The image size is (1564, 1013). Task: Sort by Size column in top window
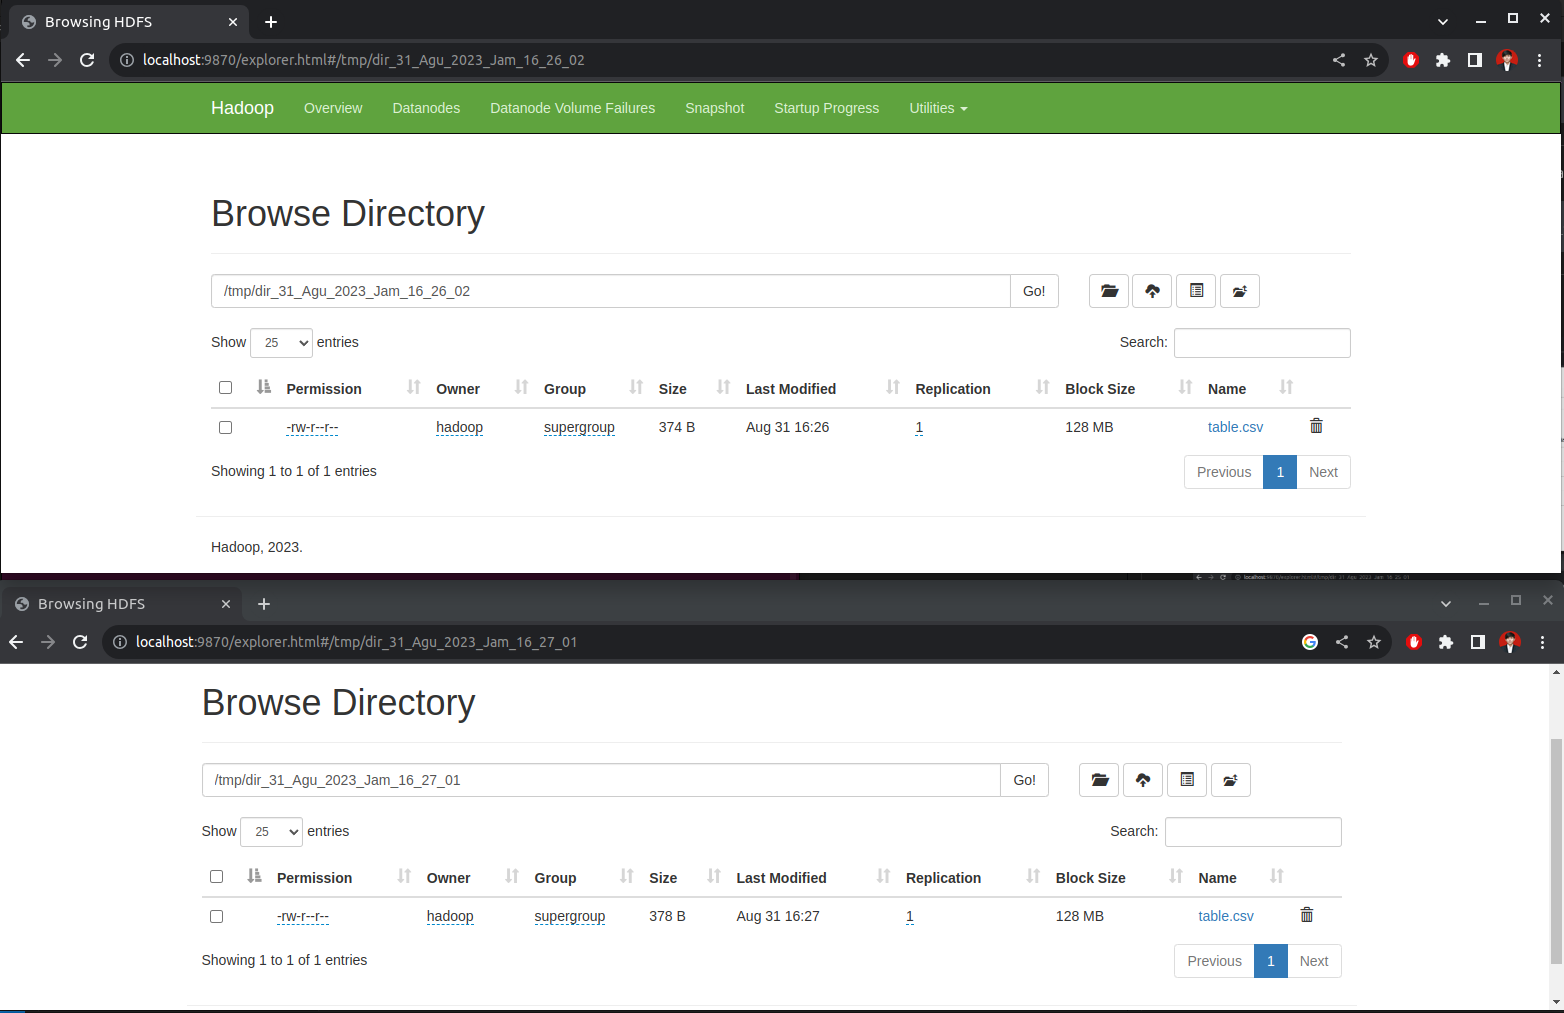coord(672,389)
